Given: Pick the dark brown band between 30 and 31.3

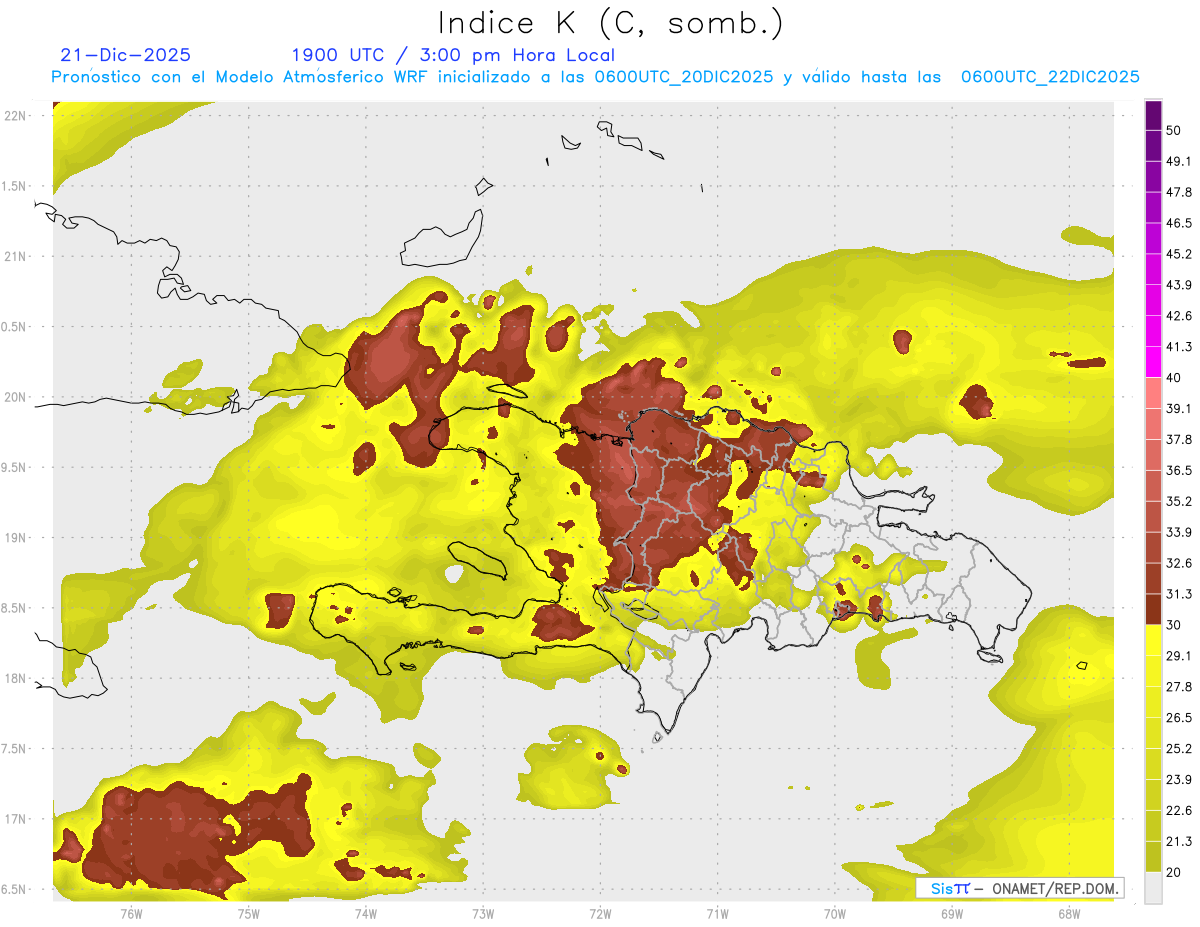Looking at the screenshot, I should click(x=1153, y=610).
